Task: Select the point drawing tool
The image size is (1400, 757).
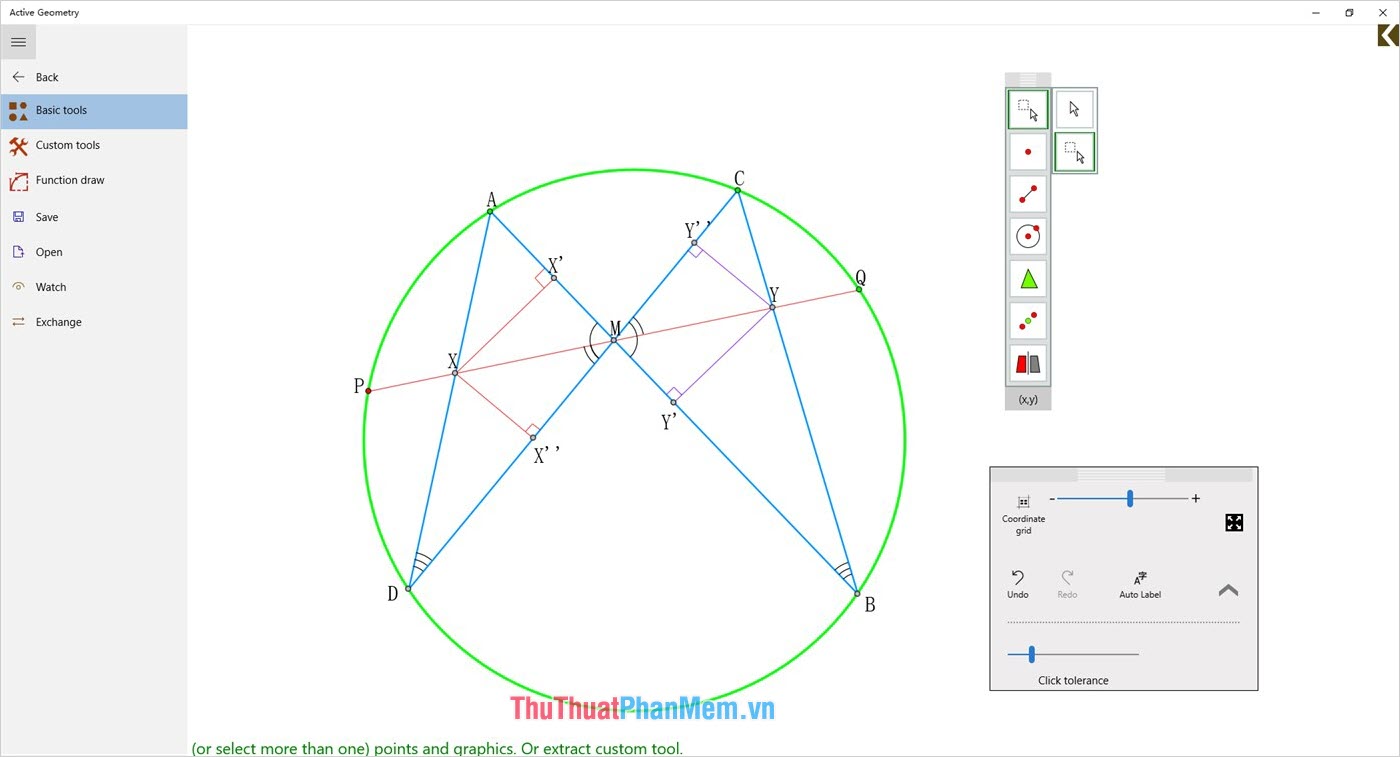Action: point(1028,152)
